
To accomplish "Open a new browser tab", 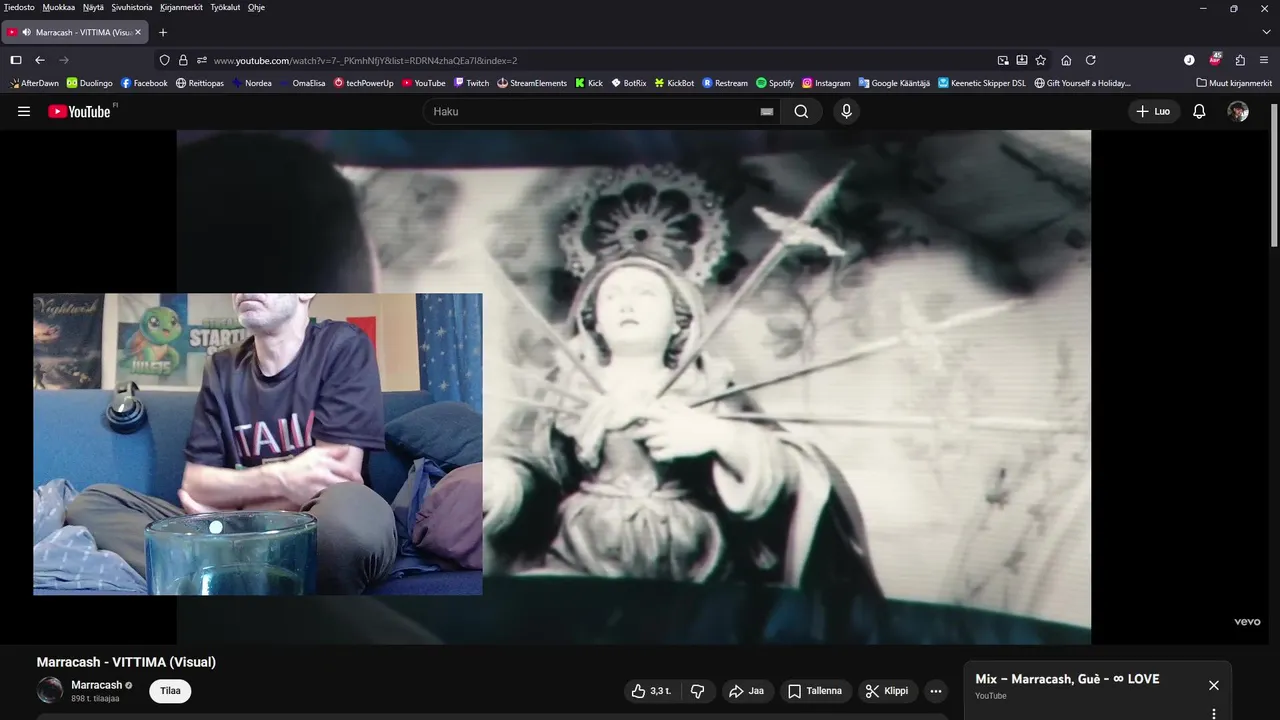I will pyautogui.click(x=163, y=32).
